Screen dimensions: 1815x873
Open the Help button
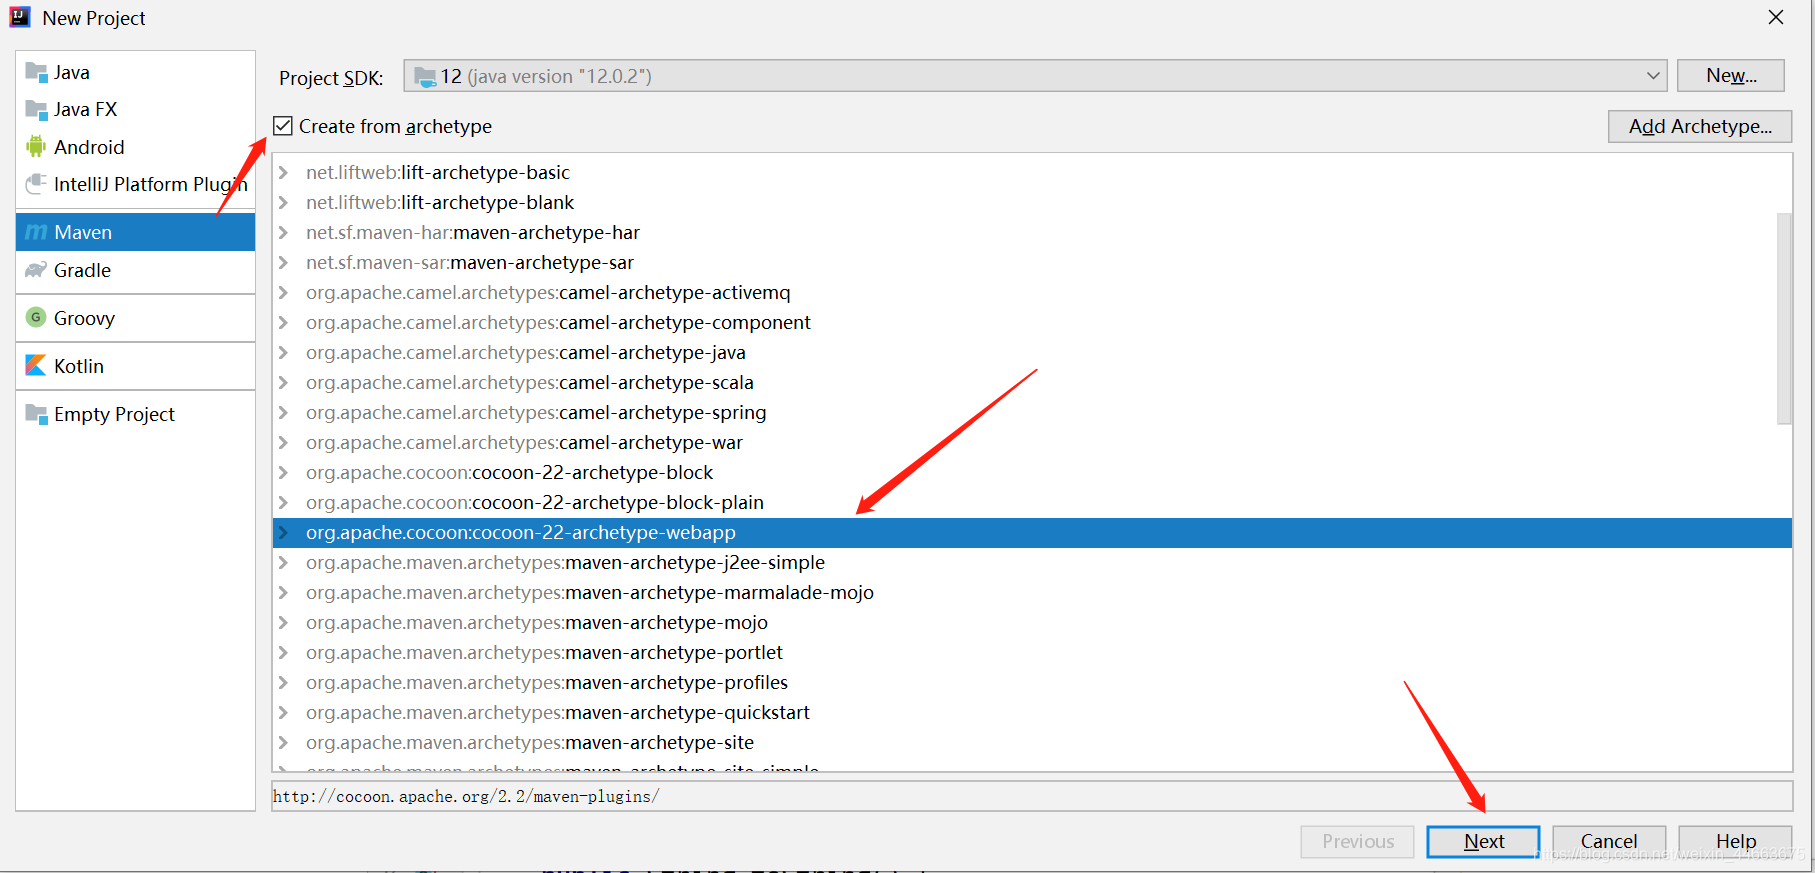tap(1735, 841)
